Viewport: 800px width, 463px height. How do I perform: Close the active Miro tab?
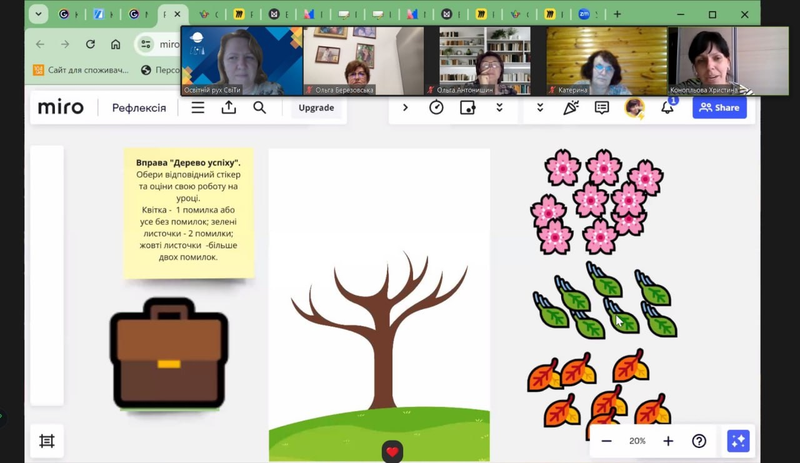(x=177, y=14)
